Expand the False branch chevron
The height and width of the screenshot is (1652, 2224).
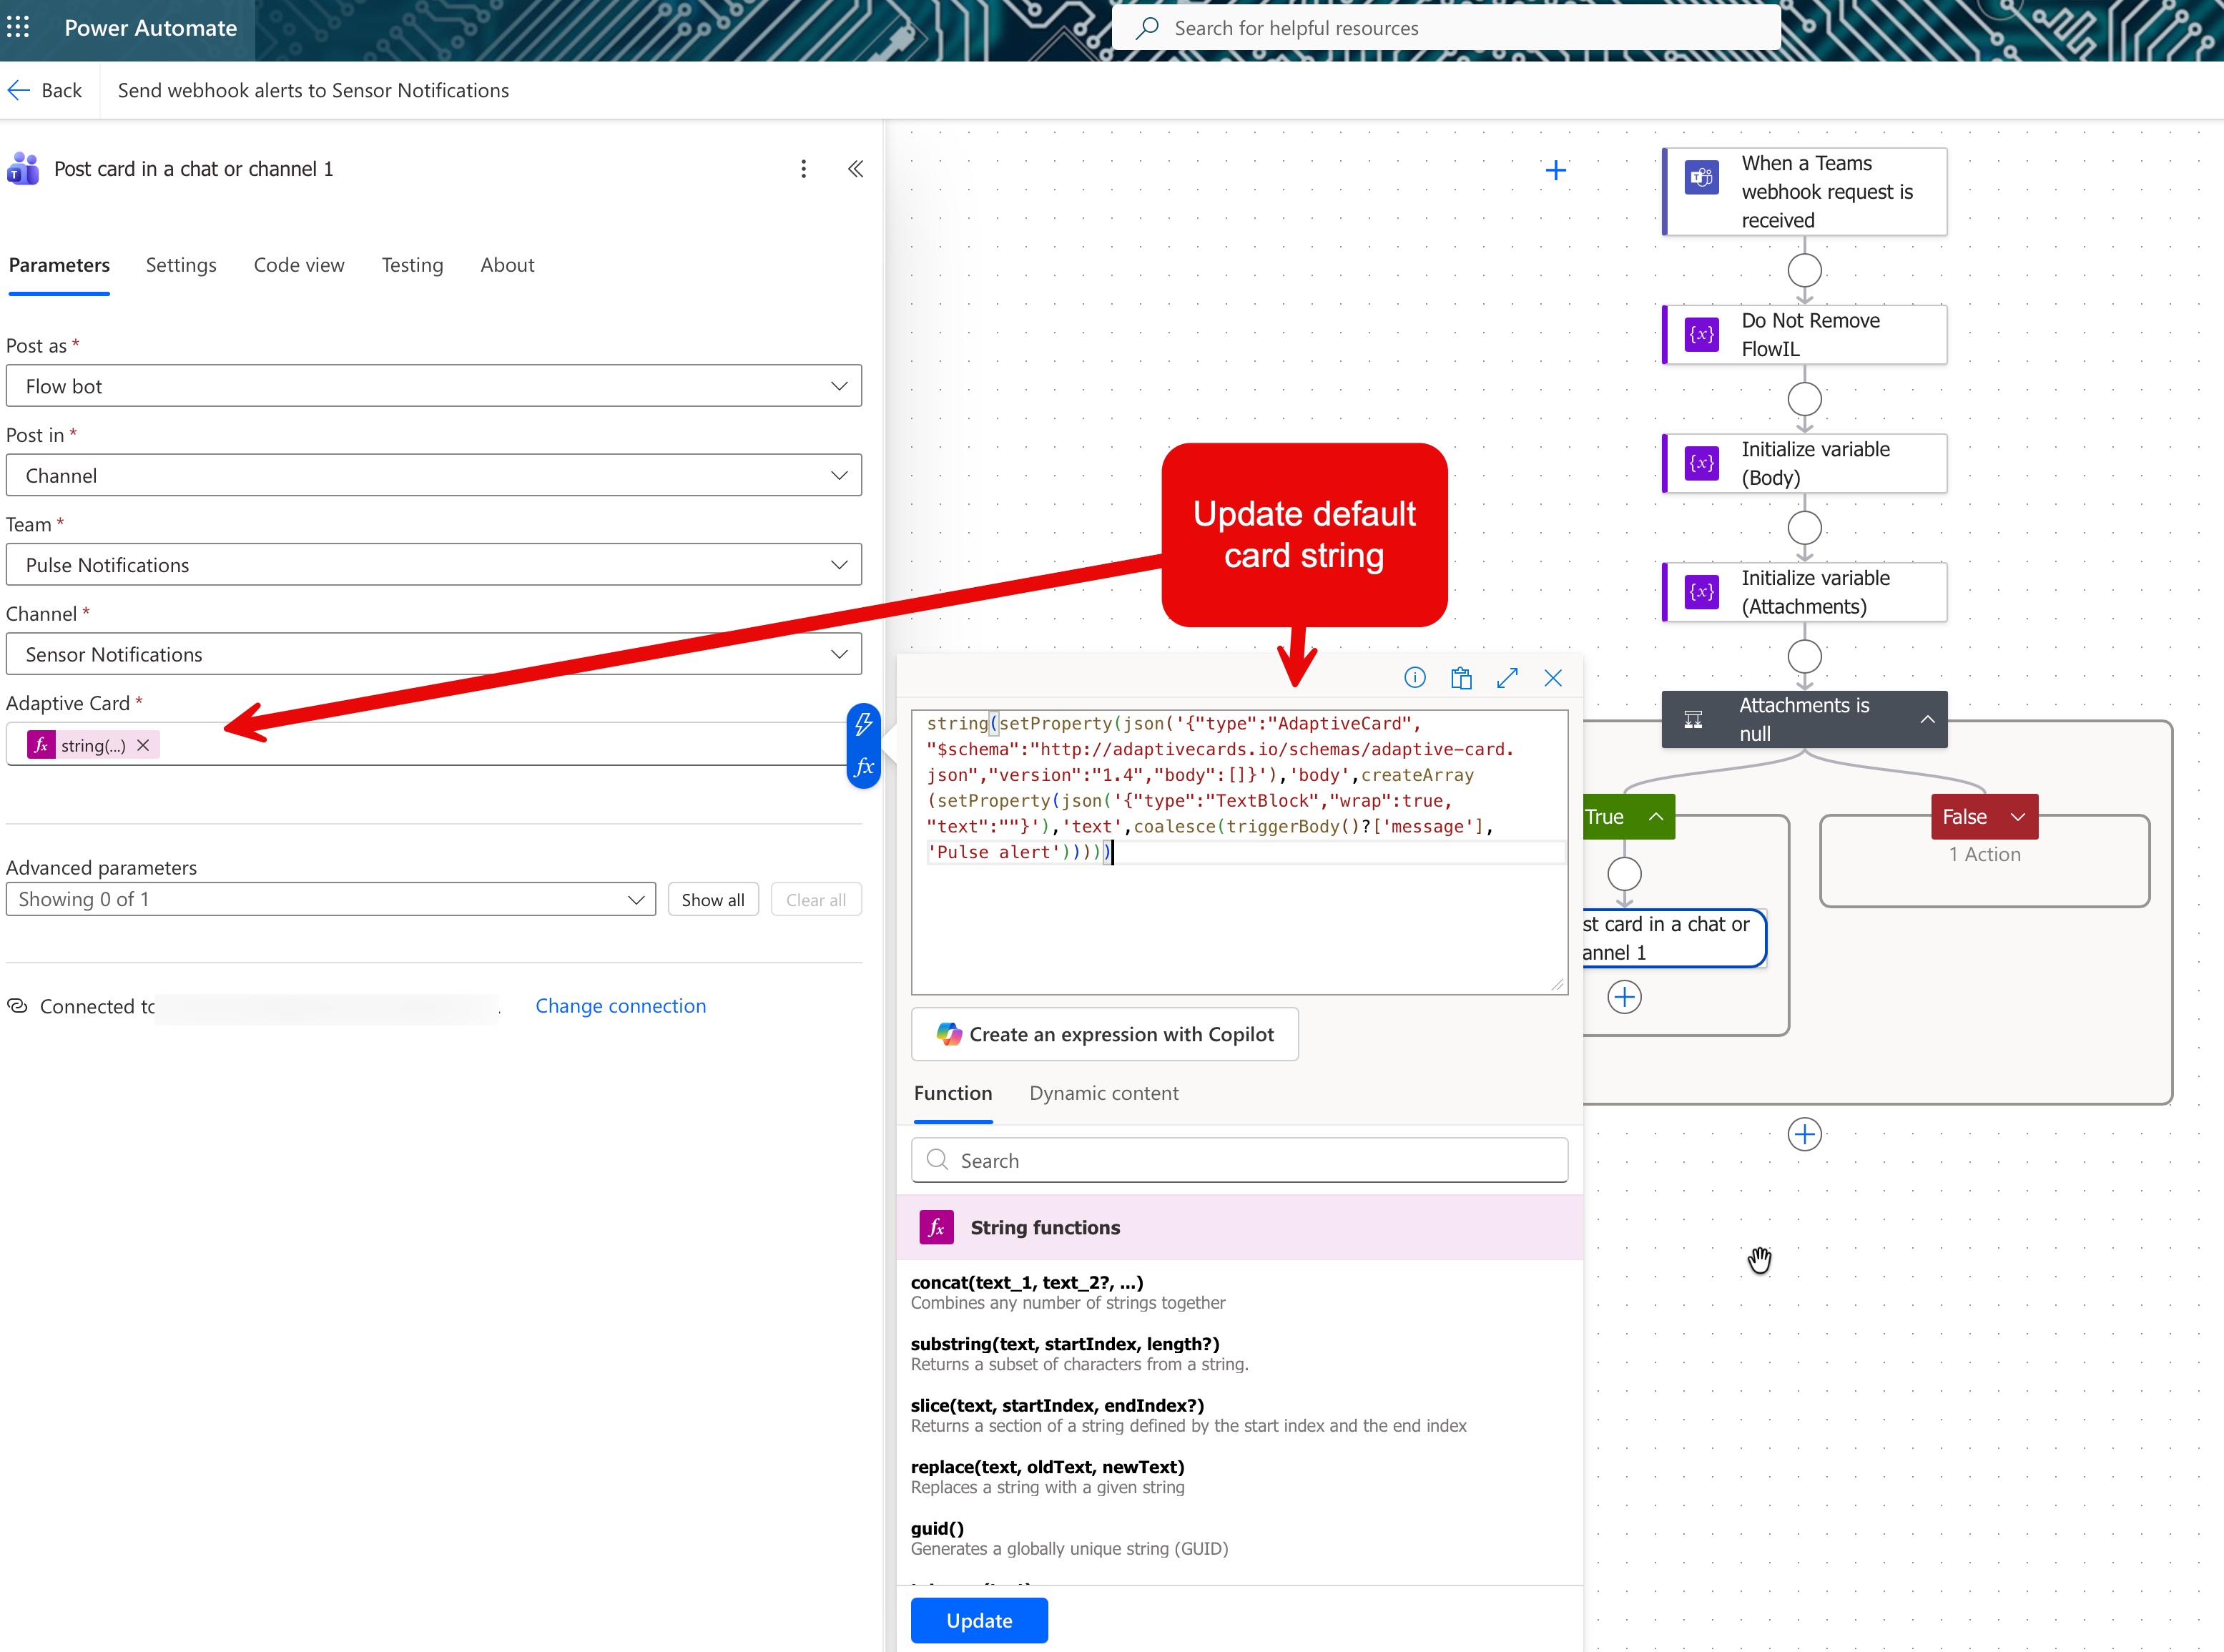pos(2018,817)
